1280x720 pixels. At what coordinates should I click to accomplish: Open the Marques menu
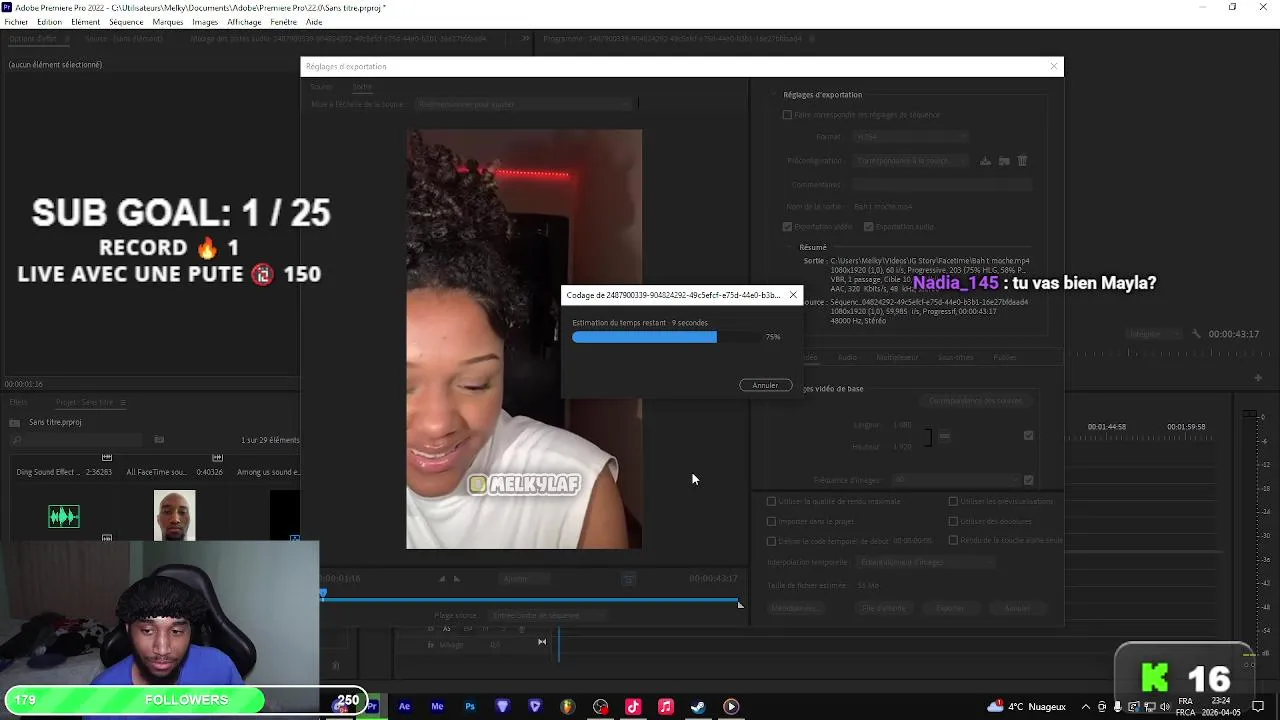tap(168, 22)
